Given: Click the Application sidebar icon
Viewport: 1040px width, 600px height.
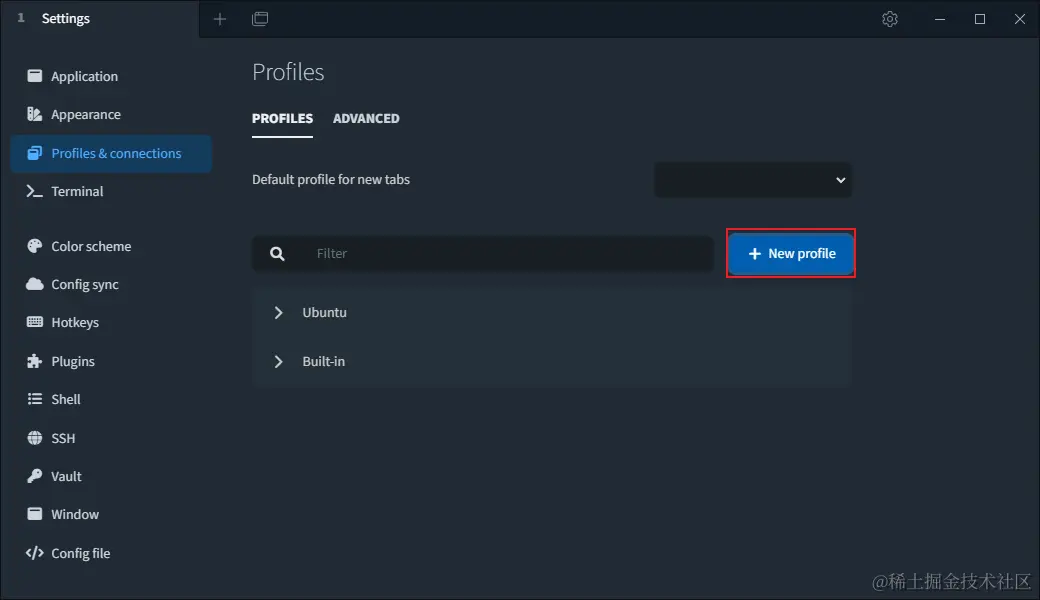Looking at the screenshot, I should tap(34, 76).
